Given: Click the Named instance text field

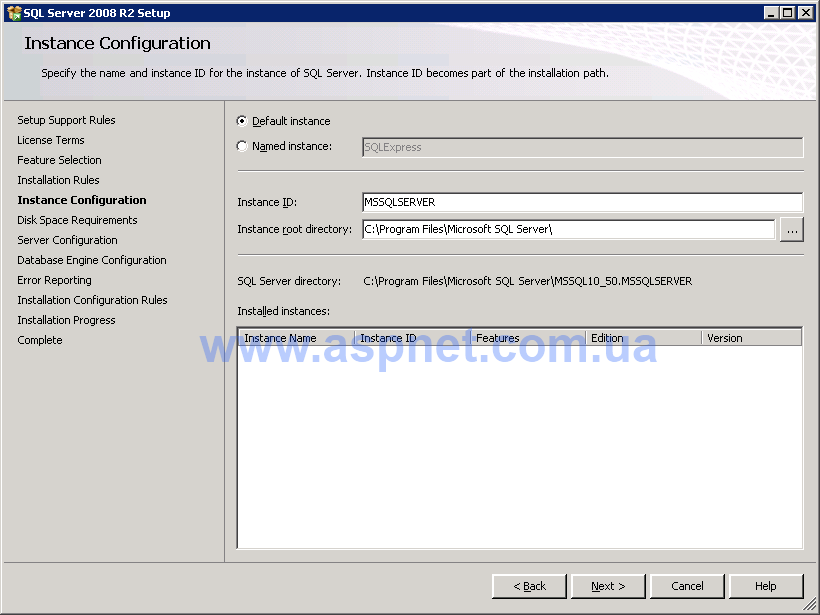Looking at the screenshot, I should (582, 147).
